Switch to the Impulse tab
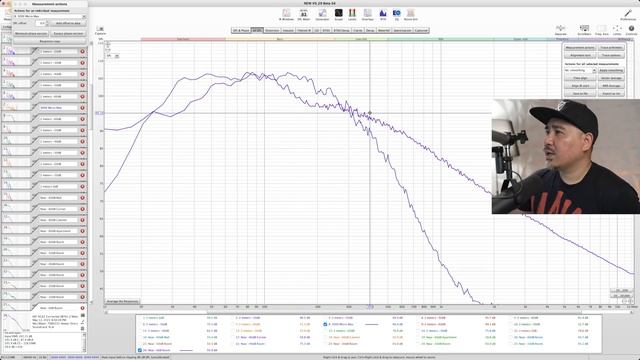This screenshot has width=640, height=360. pyautogui.click(x=288, y=31)
